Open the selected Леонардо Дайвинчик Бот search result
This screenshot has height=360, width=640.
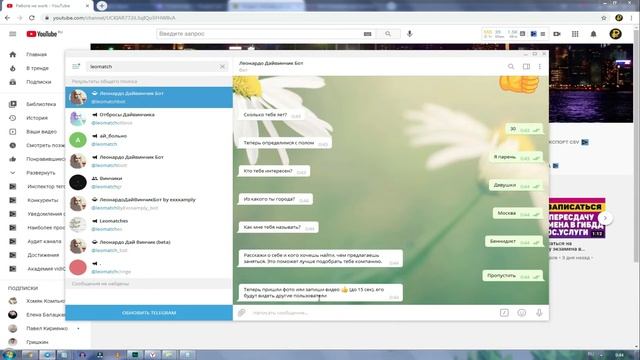tap(149, 97)
